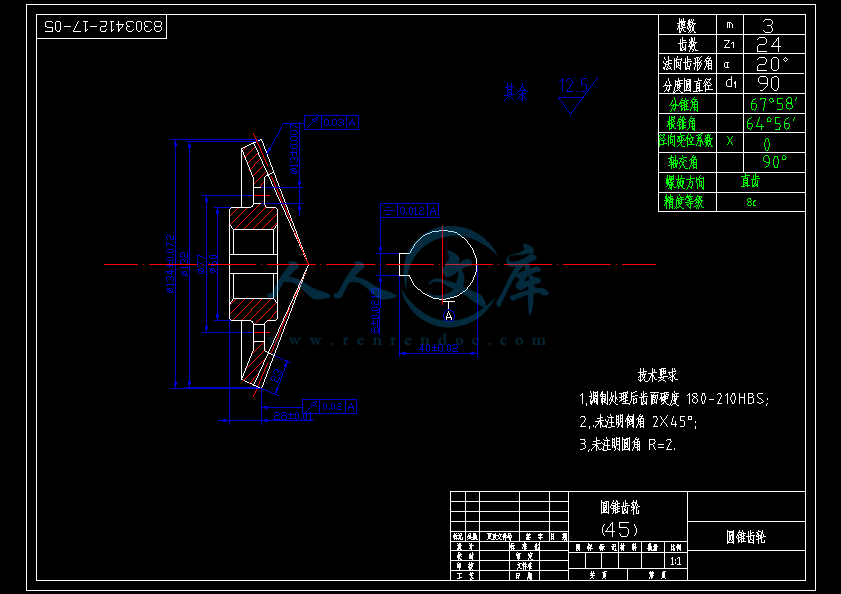Select the requirement line with 2X45°

(638, 422)
